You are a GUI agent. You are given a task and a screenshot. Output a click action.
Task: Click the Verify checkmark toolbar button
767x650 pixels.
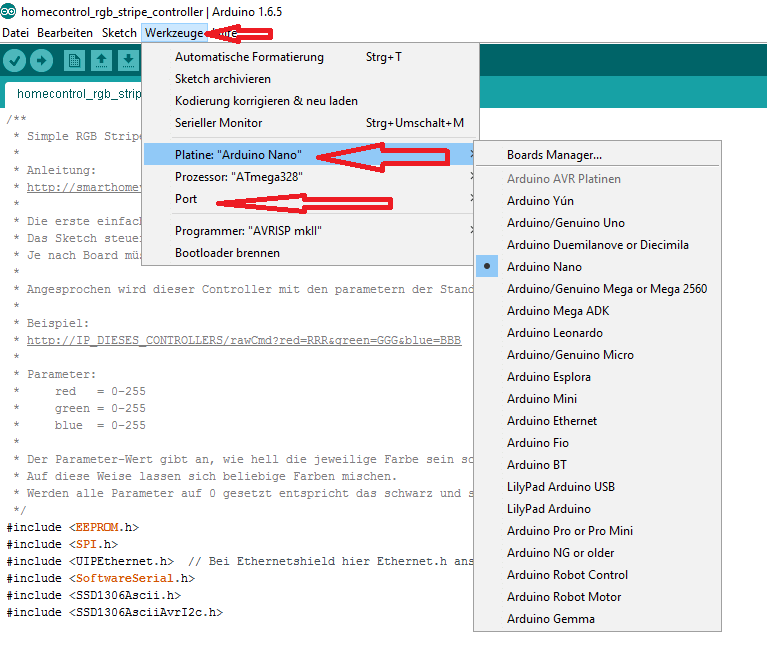(15, 61)
